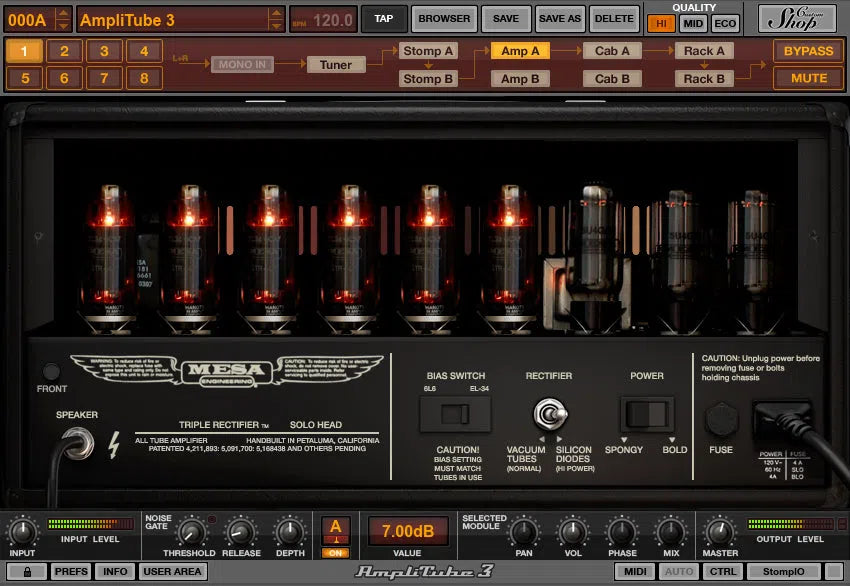Select MID quality mode
Screen dimensions: 850x586
(x=693, y=22)
